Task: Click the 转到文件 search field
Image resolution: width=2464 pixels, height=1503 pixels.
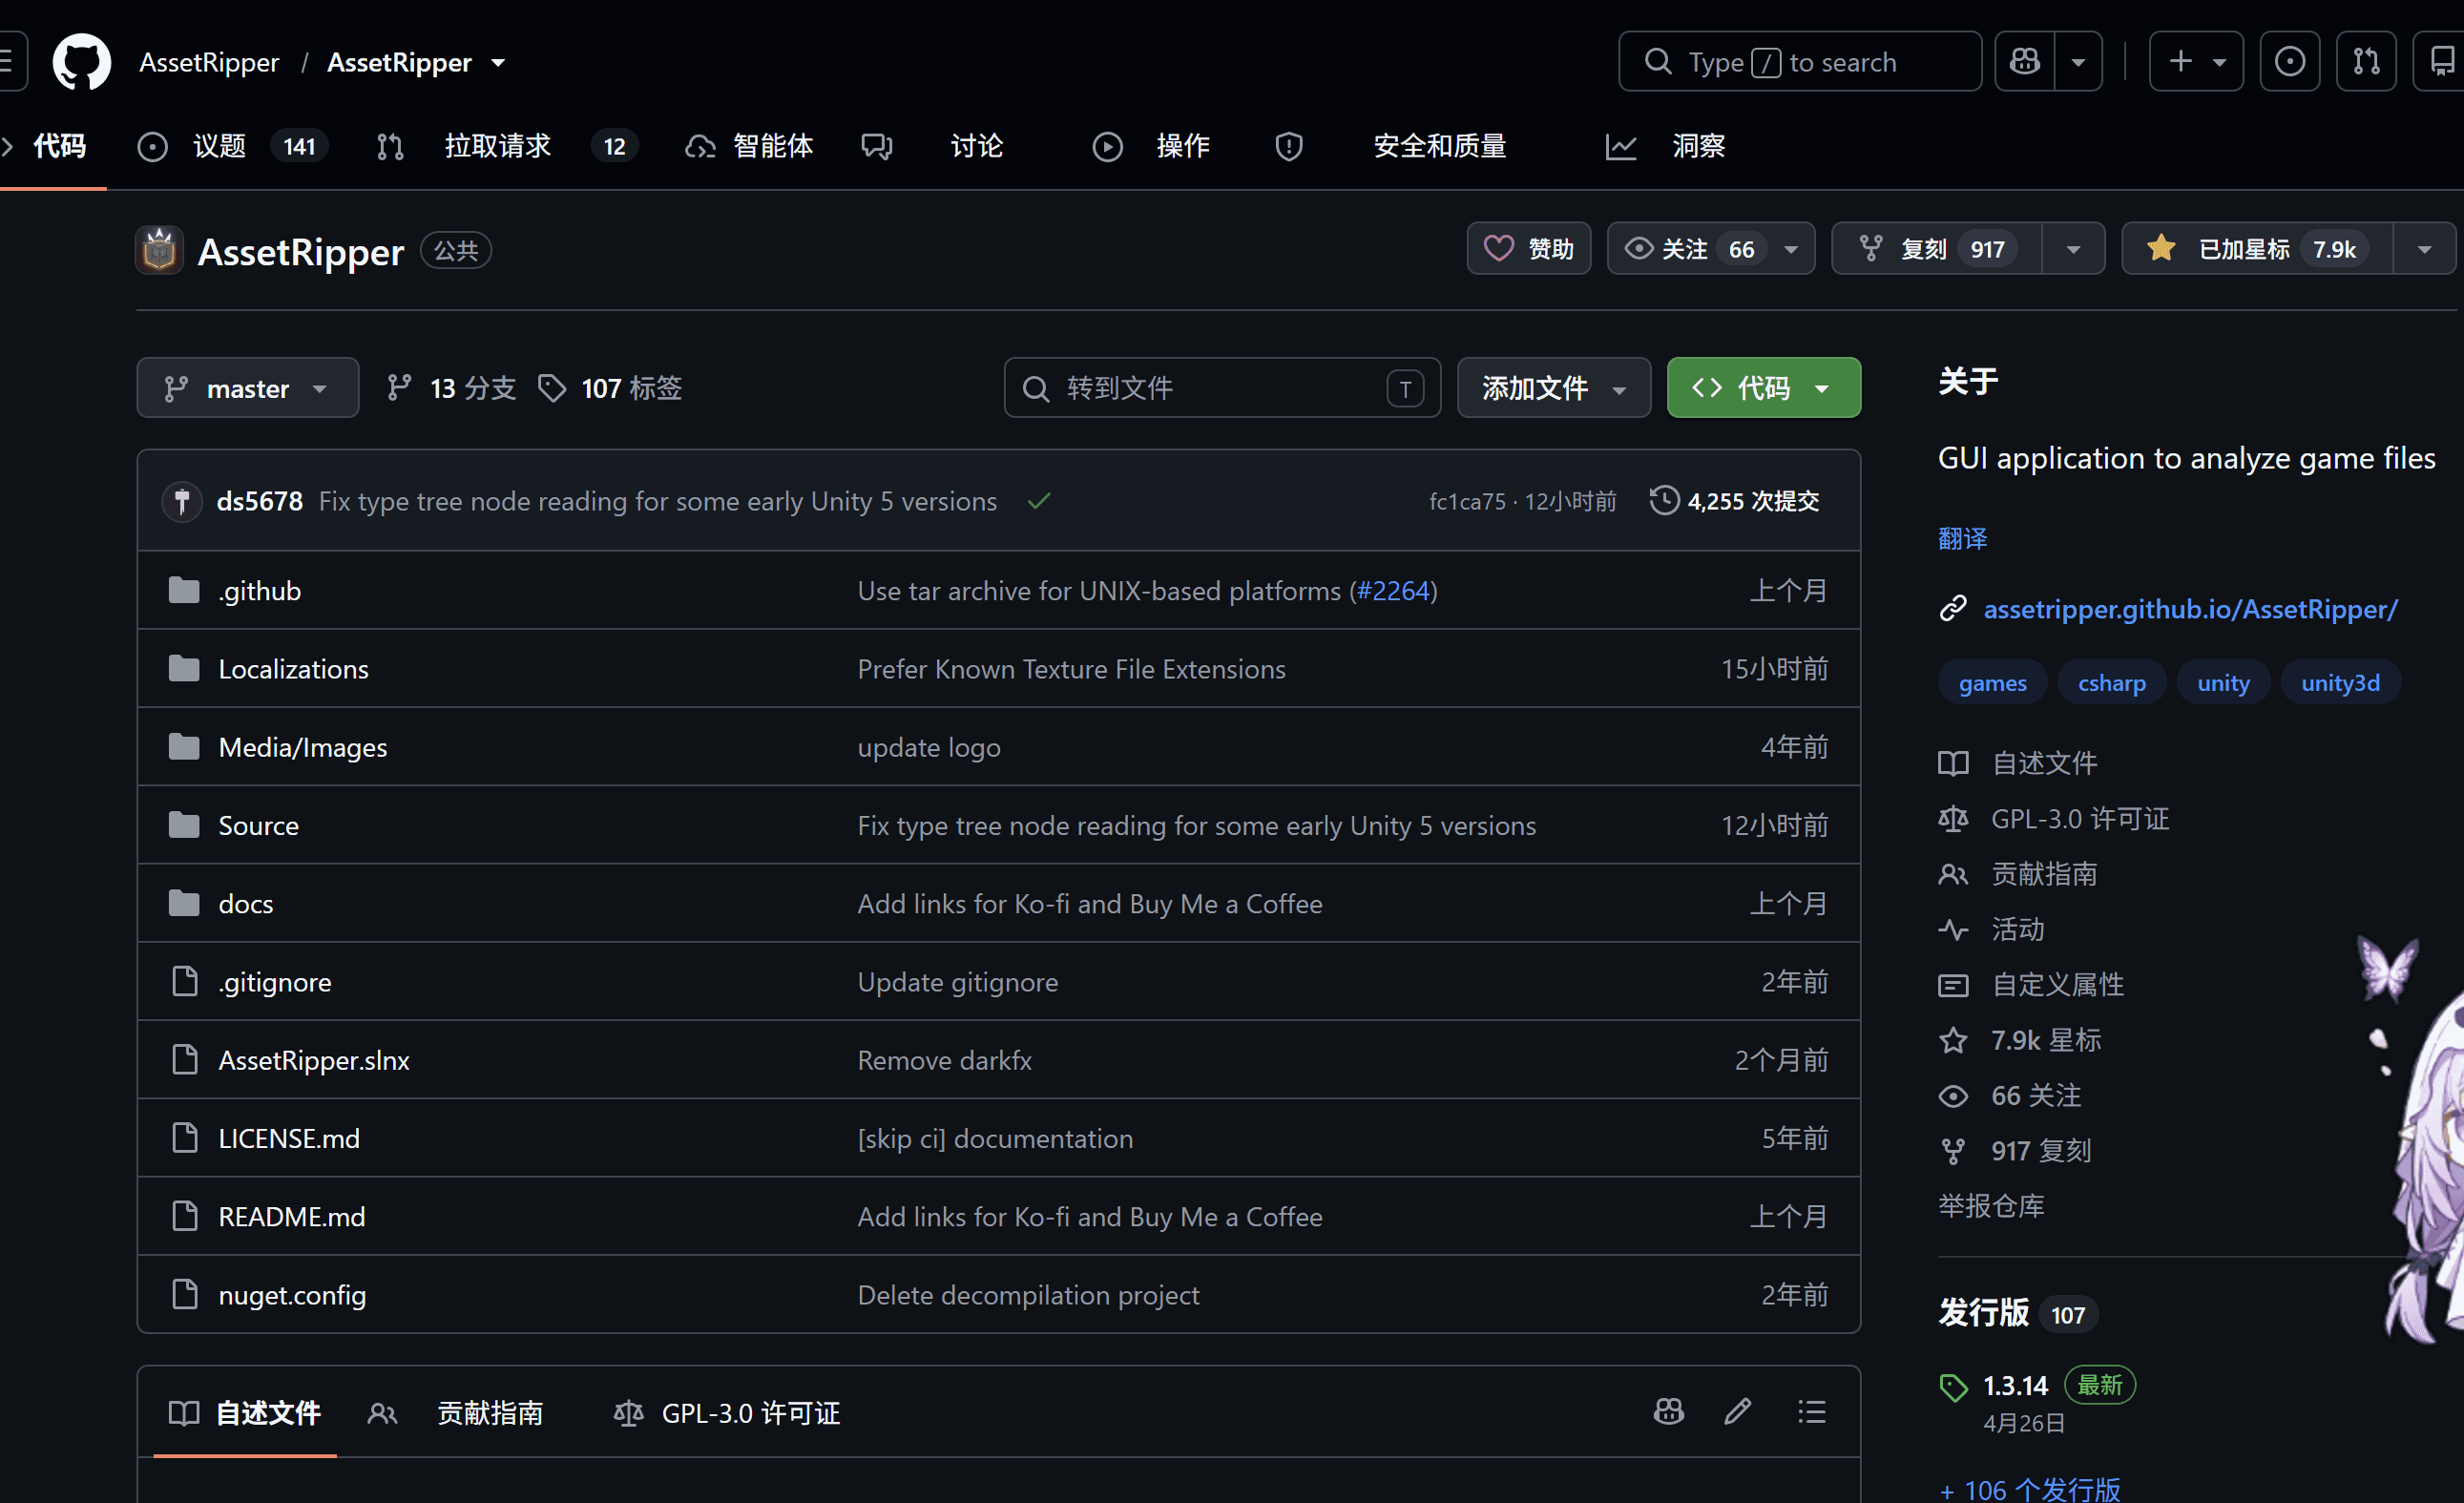Action: point(1222,388)
